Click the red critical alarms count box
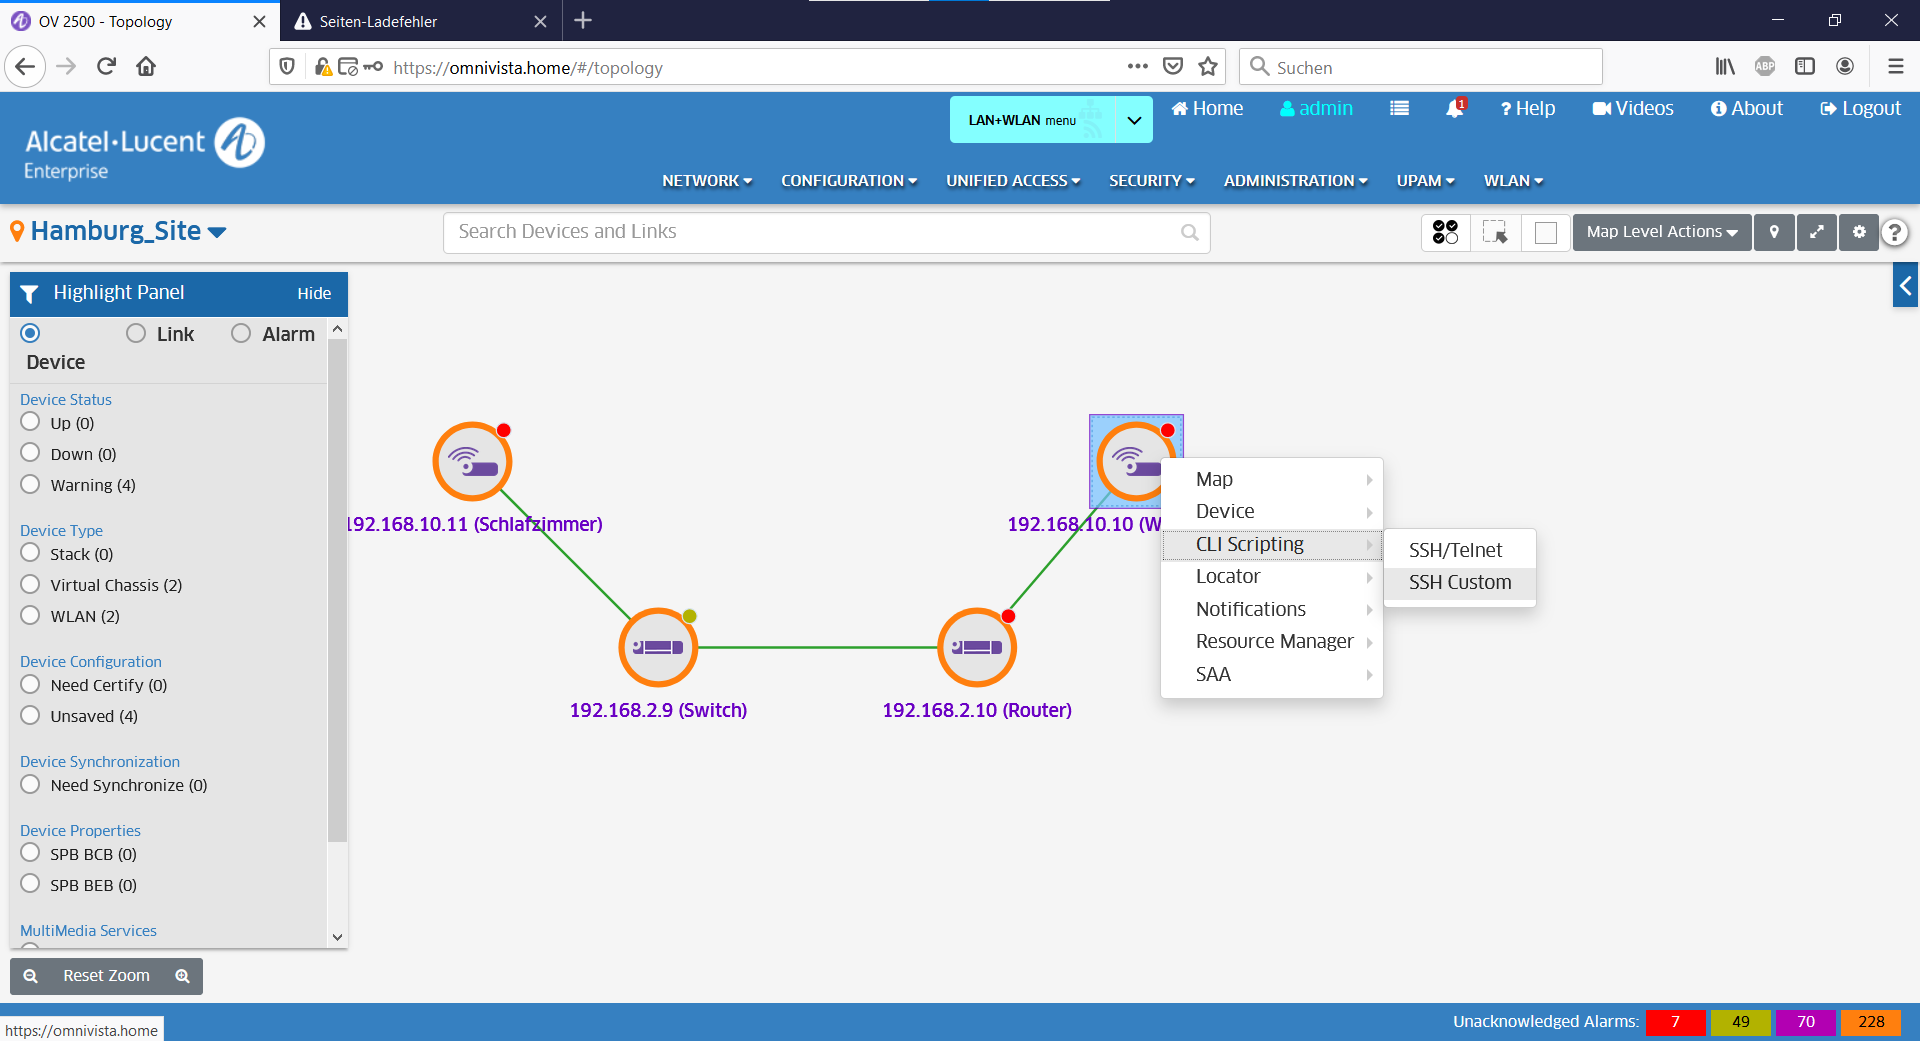The image size is (1920, 1041). 1675,1022
